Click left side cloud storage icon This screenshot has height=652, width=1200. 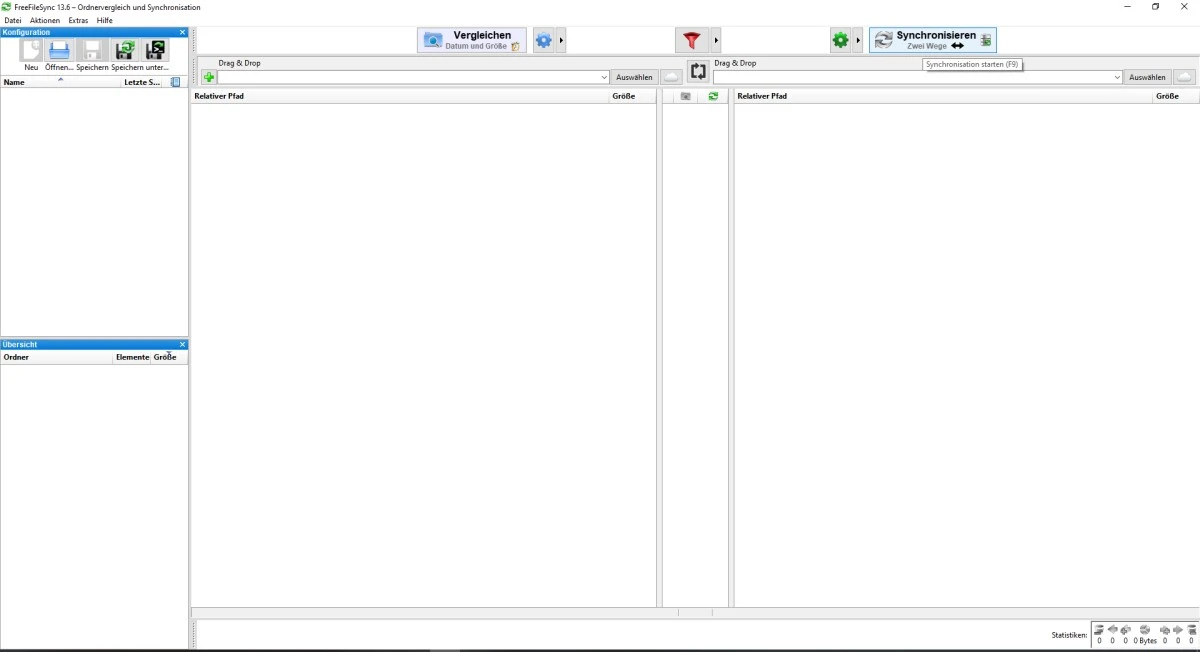tap(673, 77)
